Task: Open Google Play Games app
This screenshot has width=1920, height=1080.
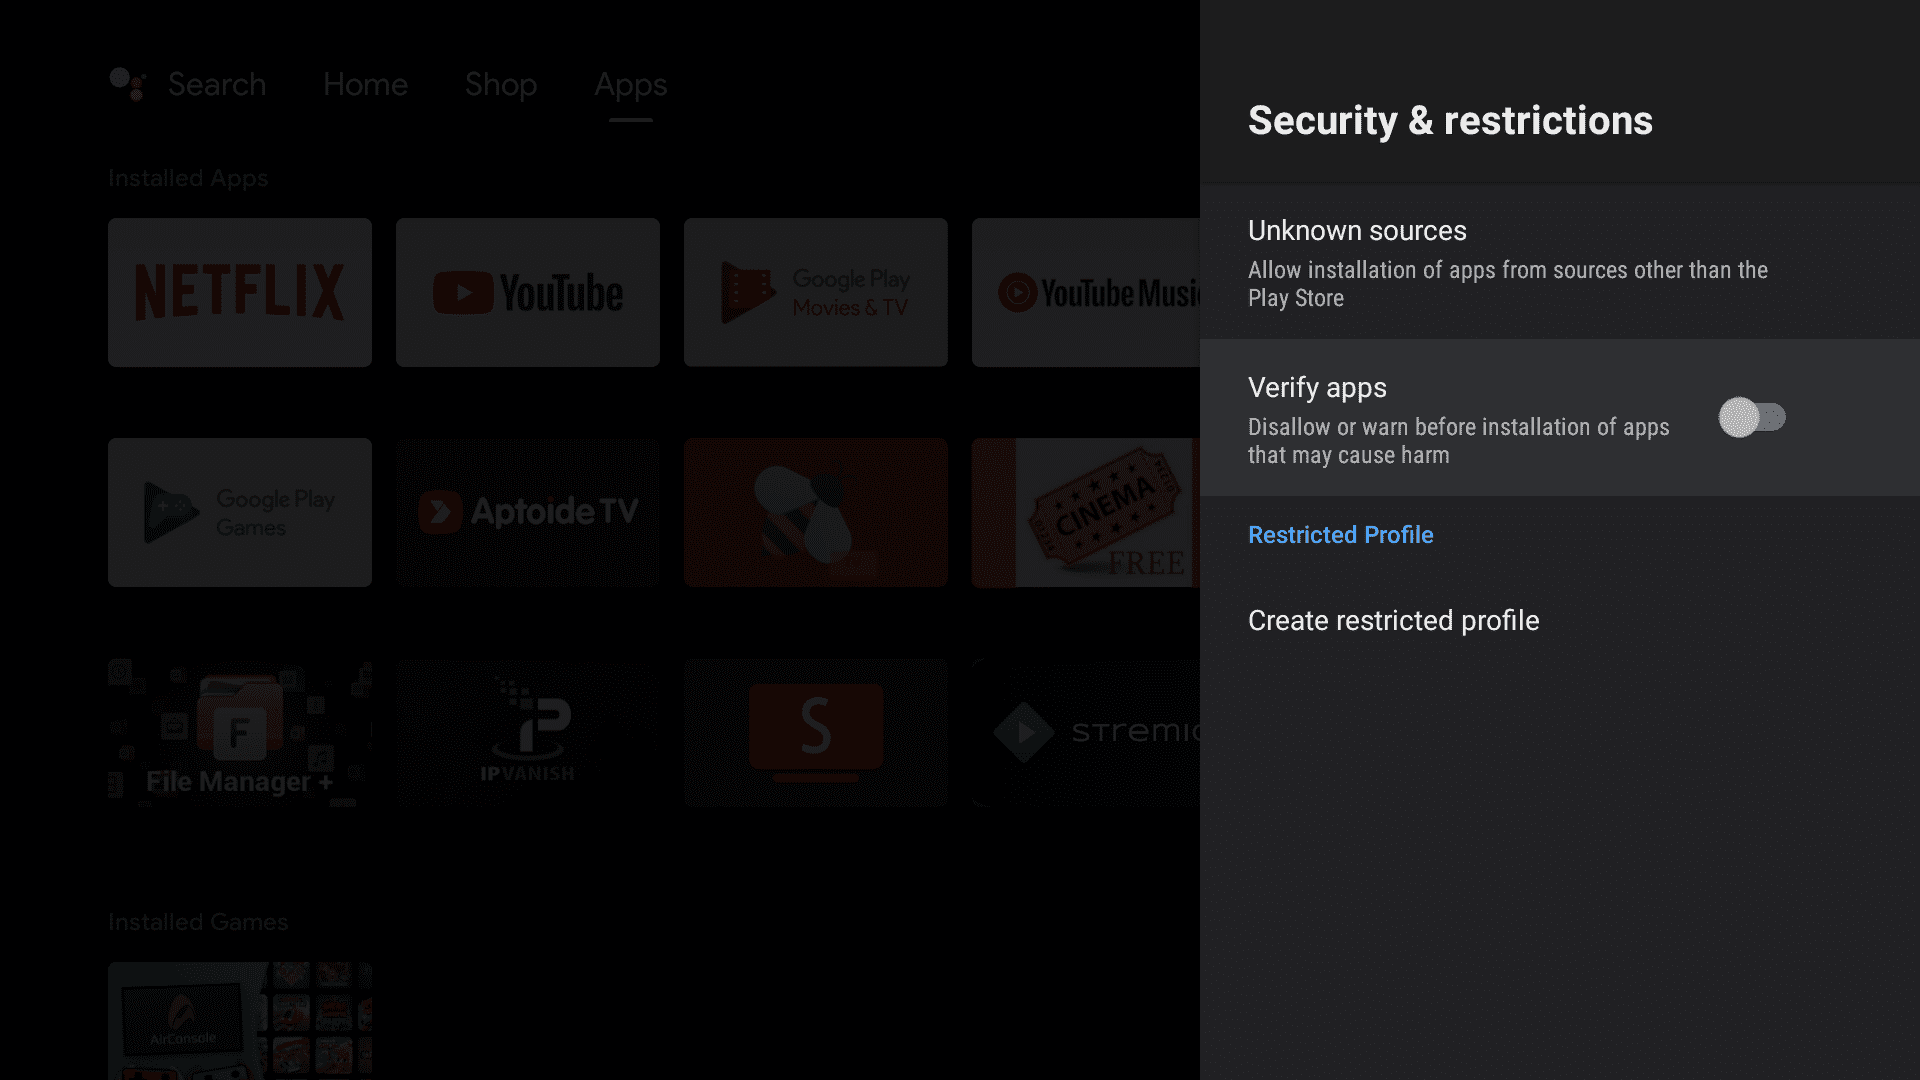Action: click(x=239, y=512)
